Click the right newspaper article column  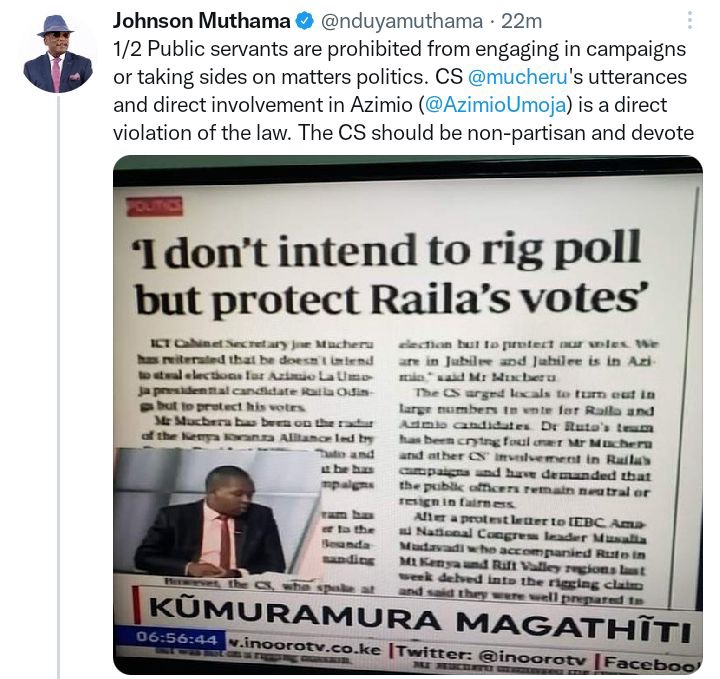click(x=527, y=471)
